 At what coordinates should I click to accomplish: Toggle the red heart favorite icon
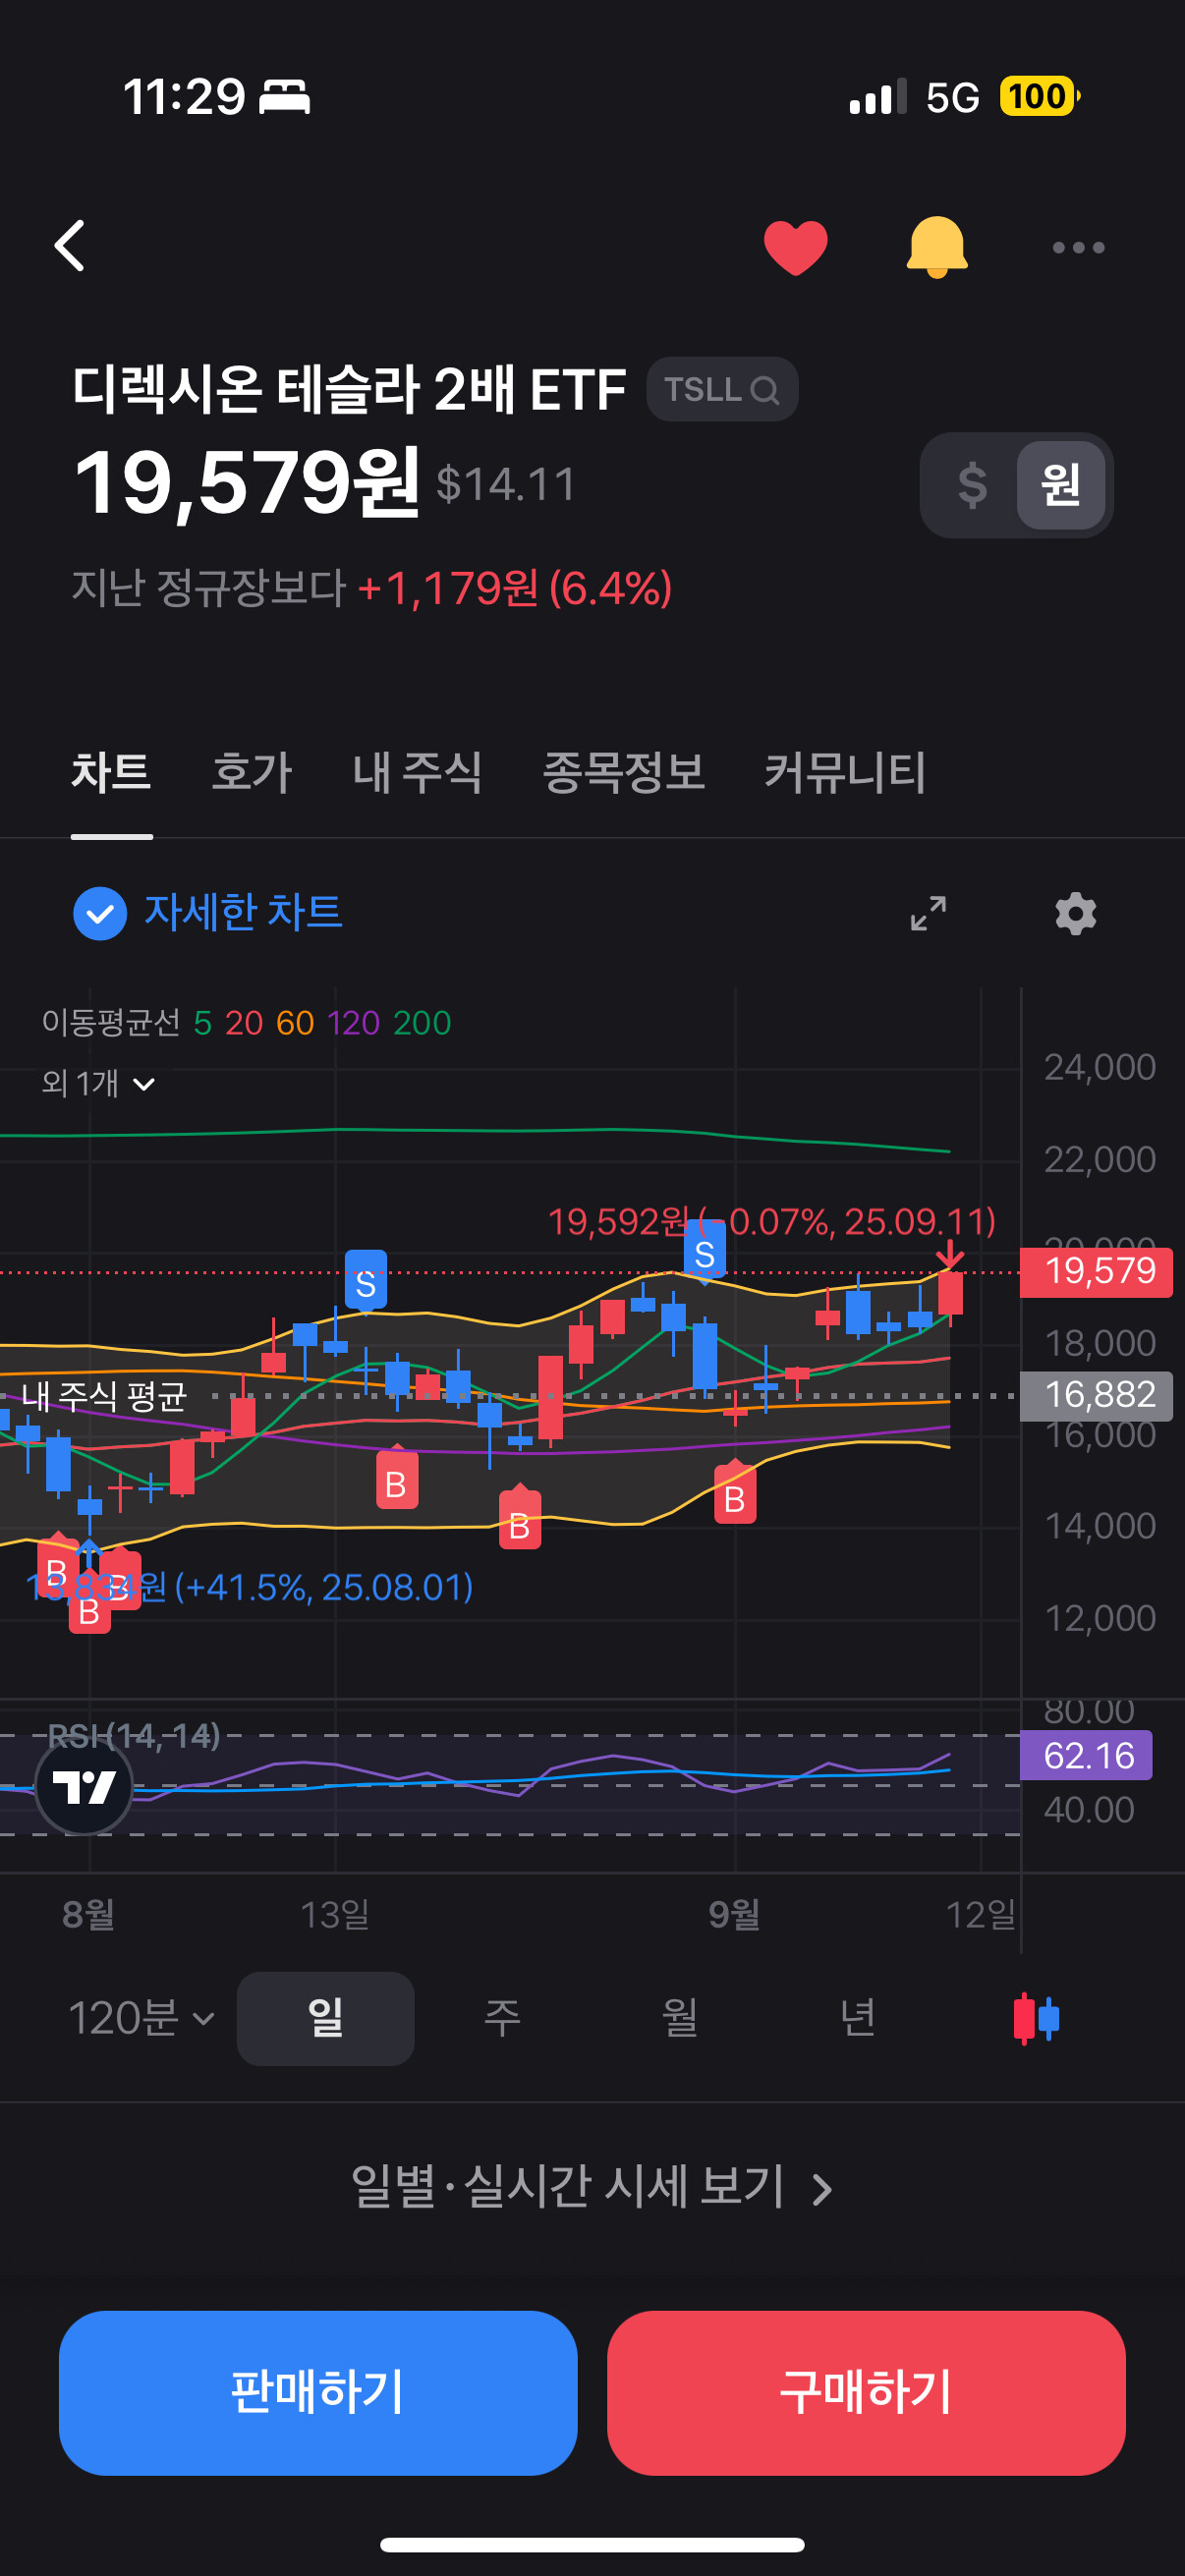click(795, 247)
